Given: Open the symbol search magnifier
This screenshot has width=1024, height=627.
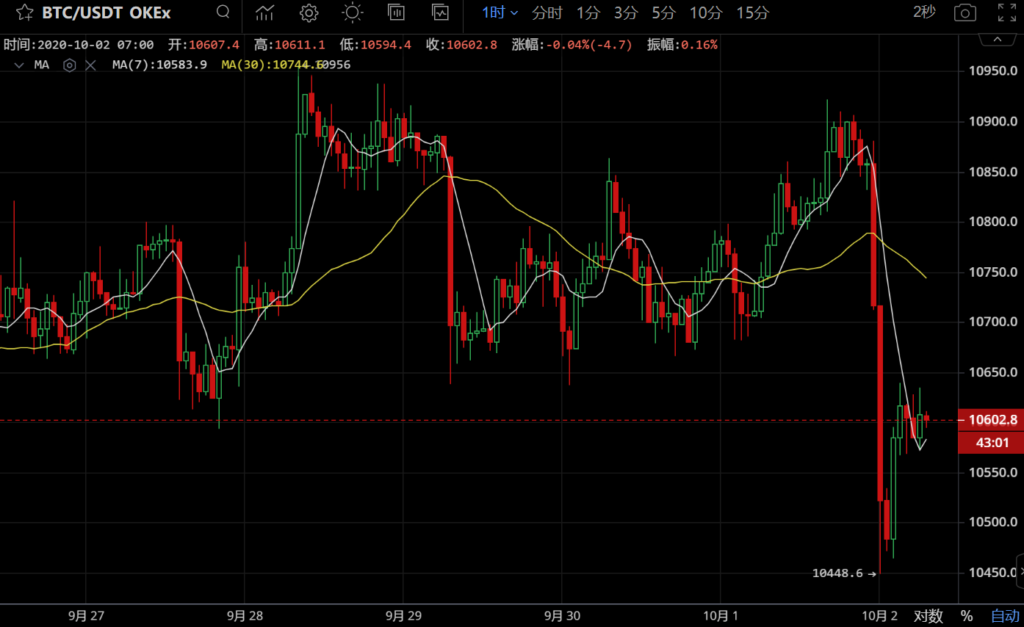Looking at the screenshot, I should 223,12.
